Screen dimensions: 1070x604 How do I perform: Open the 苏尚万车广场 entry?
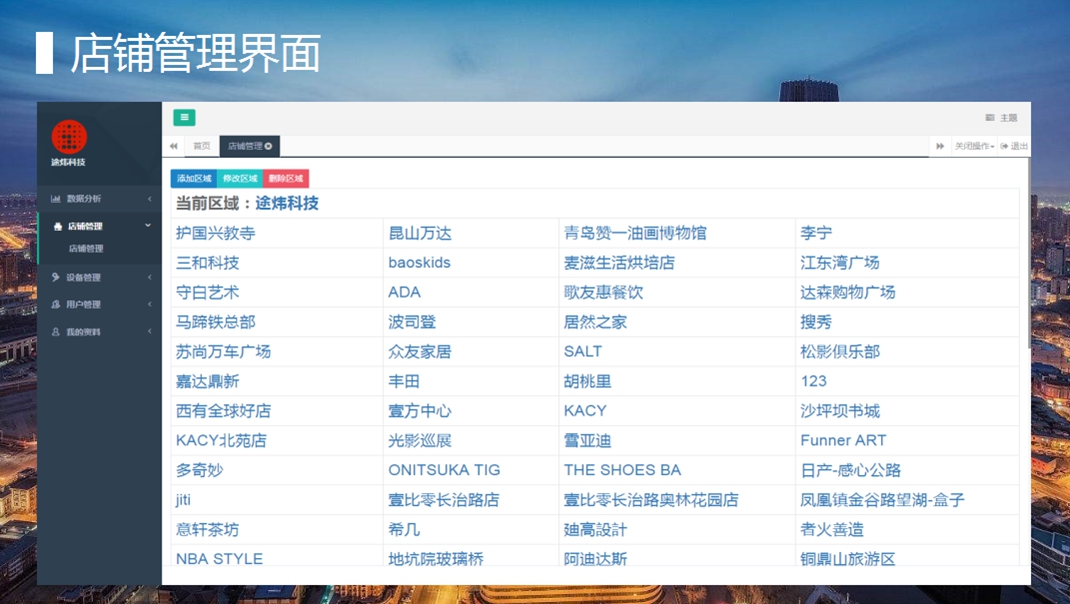[223, 351]
